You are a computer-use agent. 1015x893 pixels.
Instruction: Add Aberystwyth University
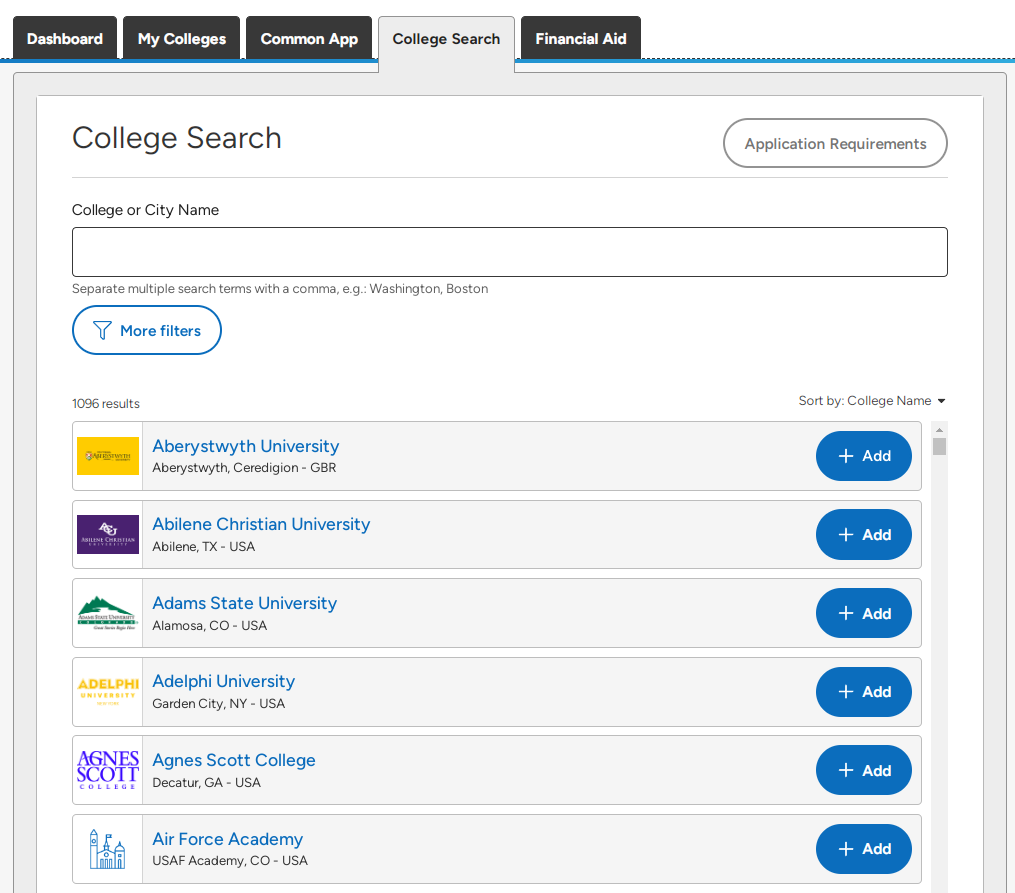click(x=864, y=456)
